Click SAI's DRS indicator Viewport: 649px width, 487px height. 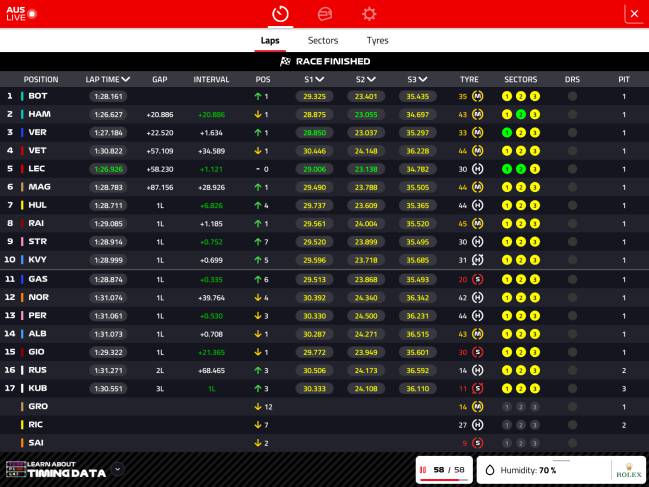[572, 443]
